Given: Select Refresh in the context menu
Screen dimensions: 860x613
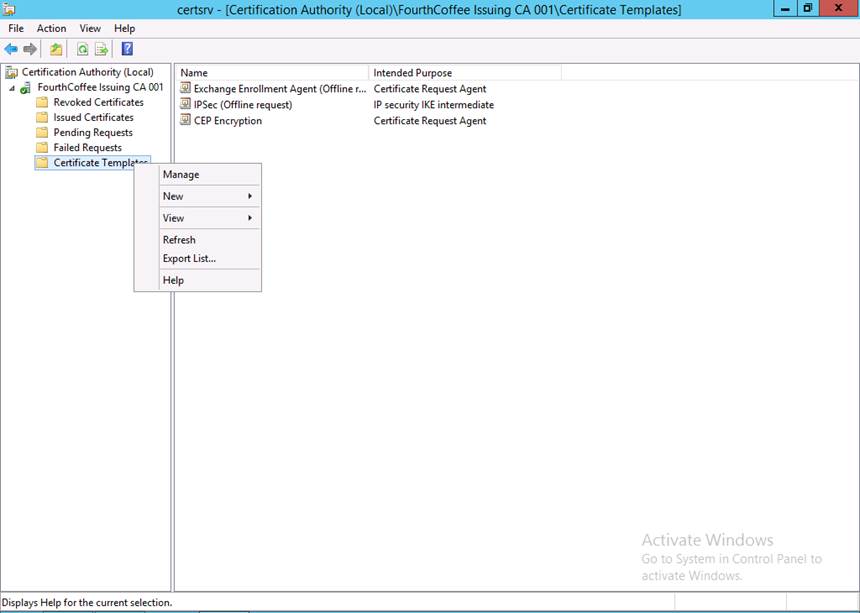Looking at the screenshot, I should coord(179,240).
